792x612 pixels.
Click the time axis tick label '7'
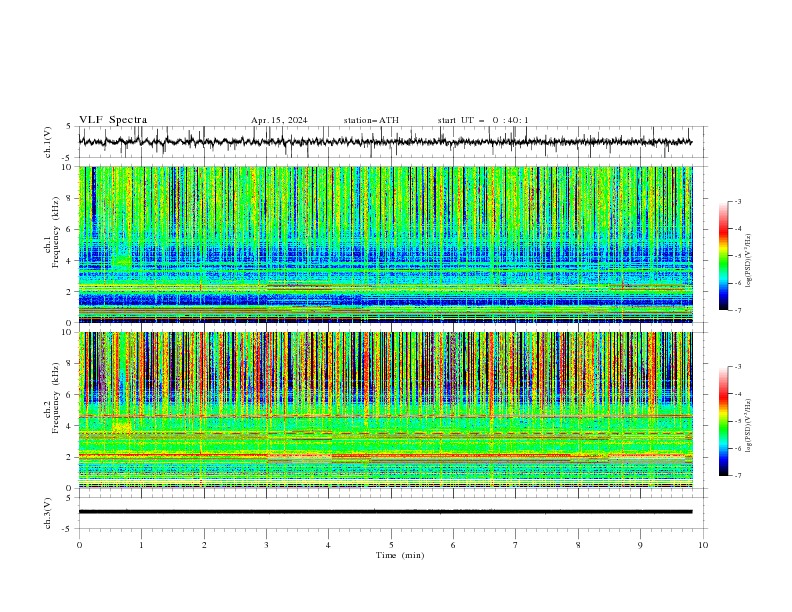516,545
